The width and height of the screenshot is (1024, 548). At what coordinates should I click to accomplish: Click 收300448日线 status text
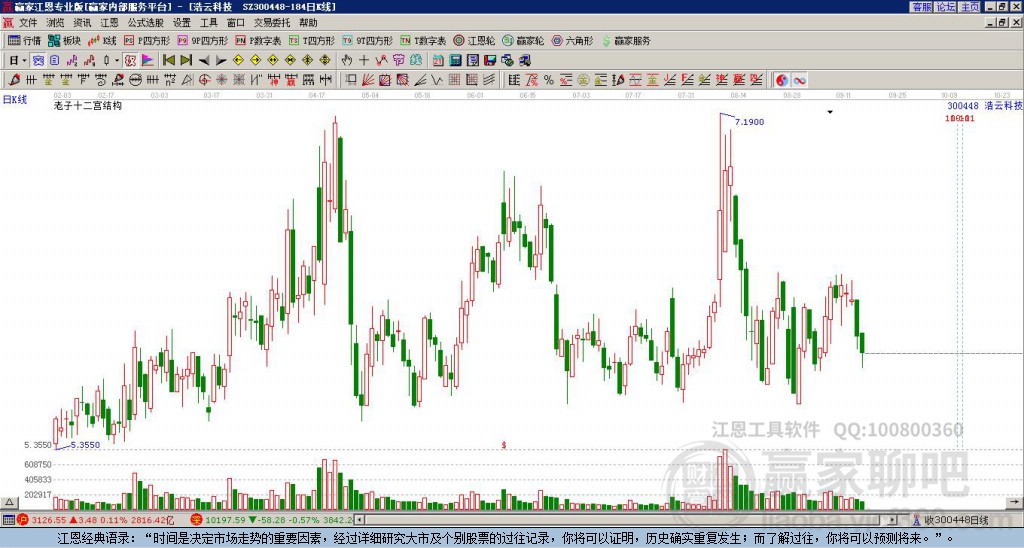click(955, 520)
